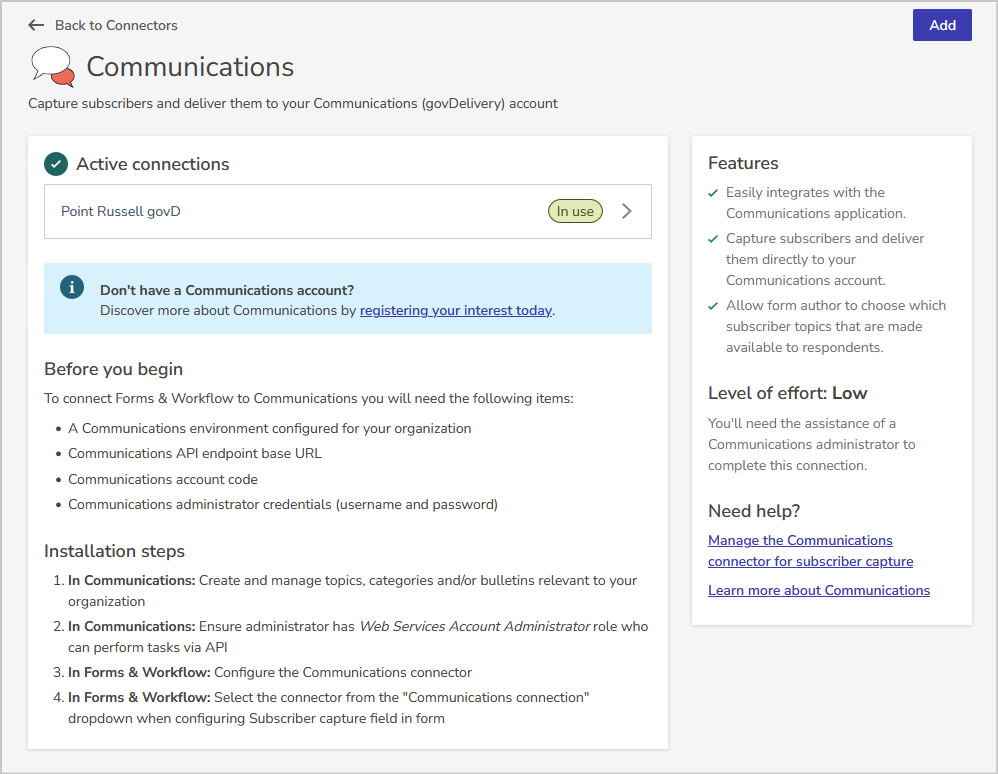Image resolution: width=998 pixels, height=774 pixels.
Task: Click step 3 Configure the Communications connector
Action: (x=270, y=672)
